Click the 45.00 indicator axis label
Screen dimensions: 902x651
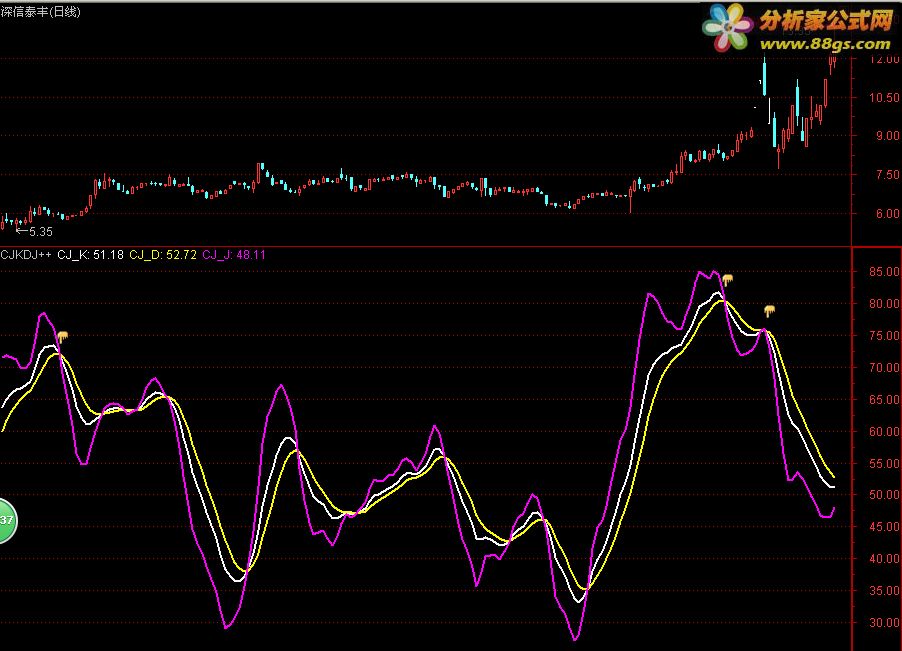point(884,527)
